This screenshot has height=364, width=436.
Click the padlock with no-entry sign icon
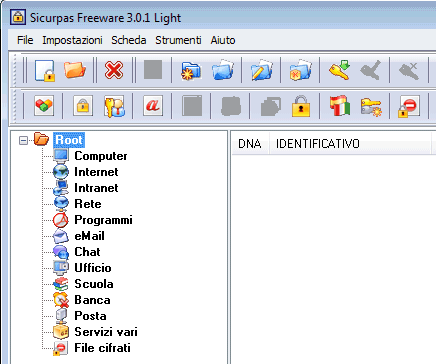[409, 107]
